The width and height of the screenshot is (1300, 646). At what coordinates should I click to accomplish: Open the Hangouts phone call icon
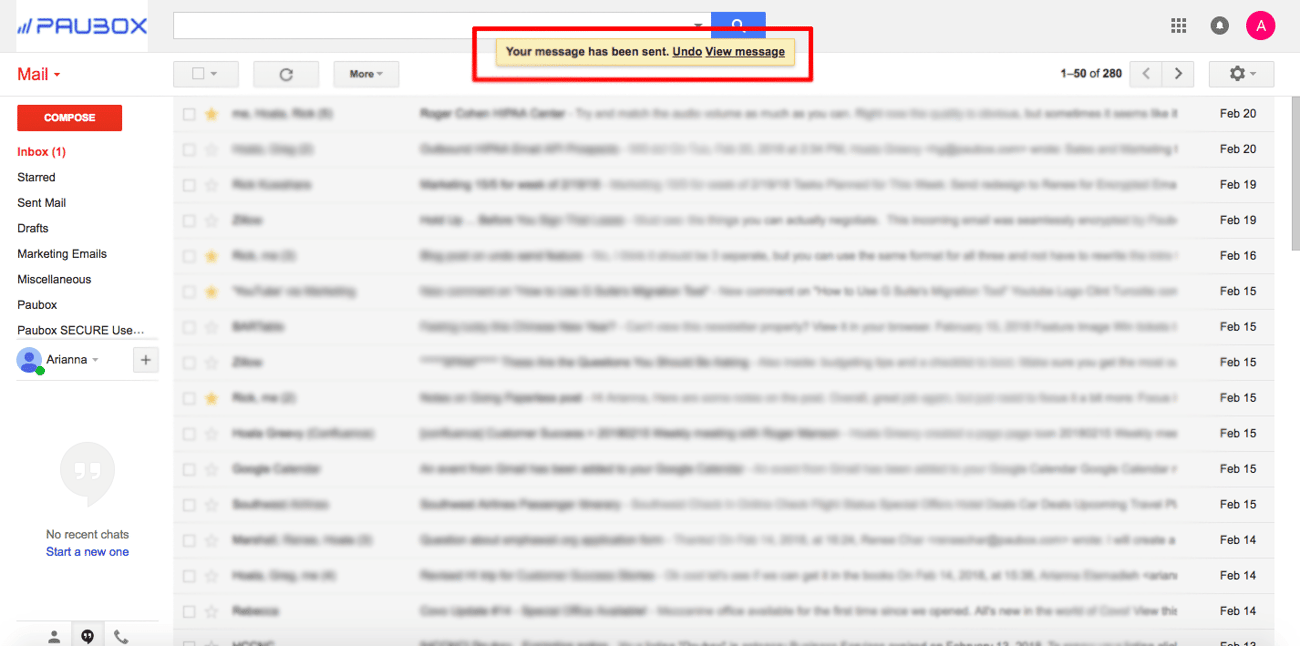coord(121,635)
